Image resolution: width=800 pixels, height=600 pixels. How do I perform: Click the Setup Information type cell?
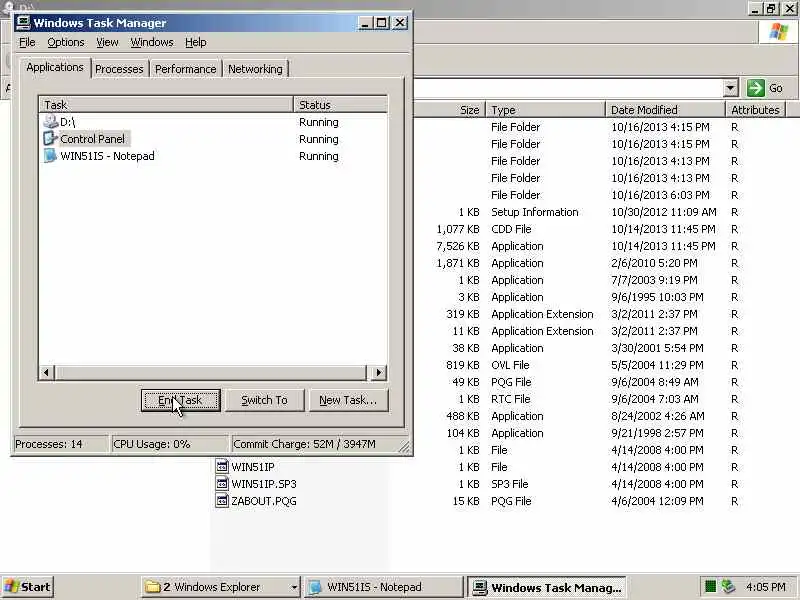[x=535, y=212]
